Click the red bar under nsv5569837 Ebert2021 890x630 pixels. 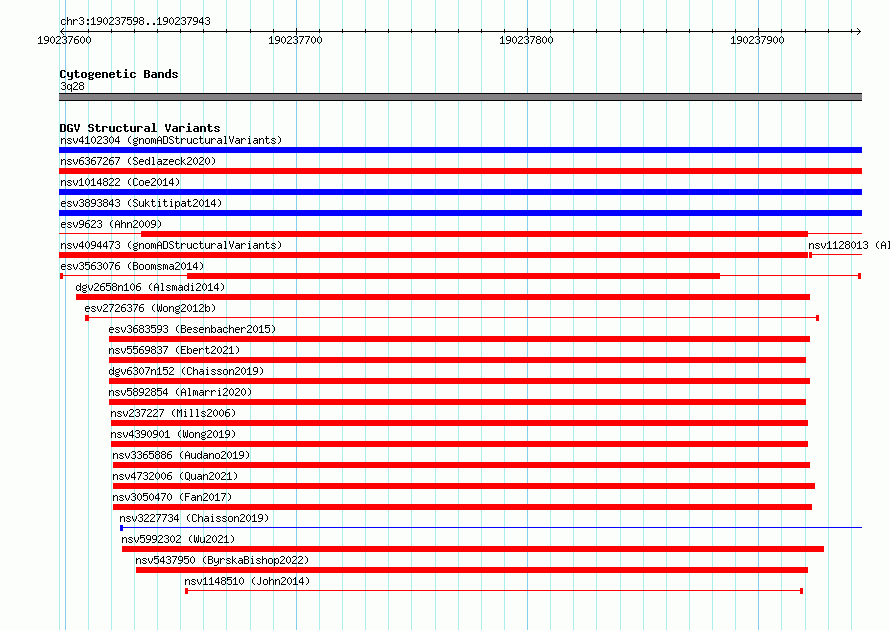(457, 360)
